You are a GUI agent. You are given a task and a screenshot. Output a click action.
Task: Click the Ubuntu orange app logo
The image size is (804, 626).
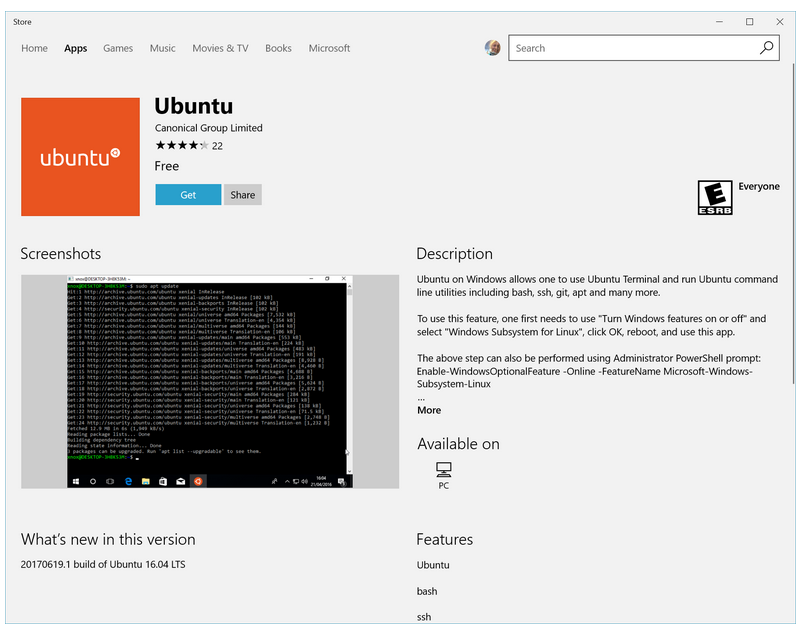(x=81, y=157)
